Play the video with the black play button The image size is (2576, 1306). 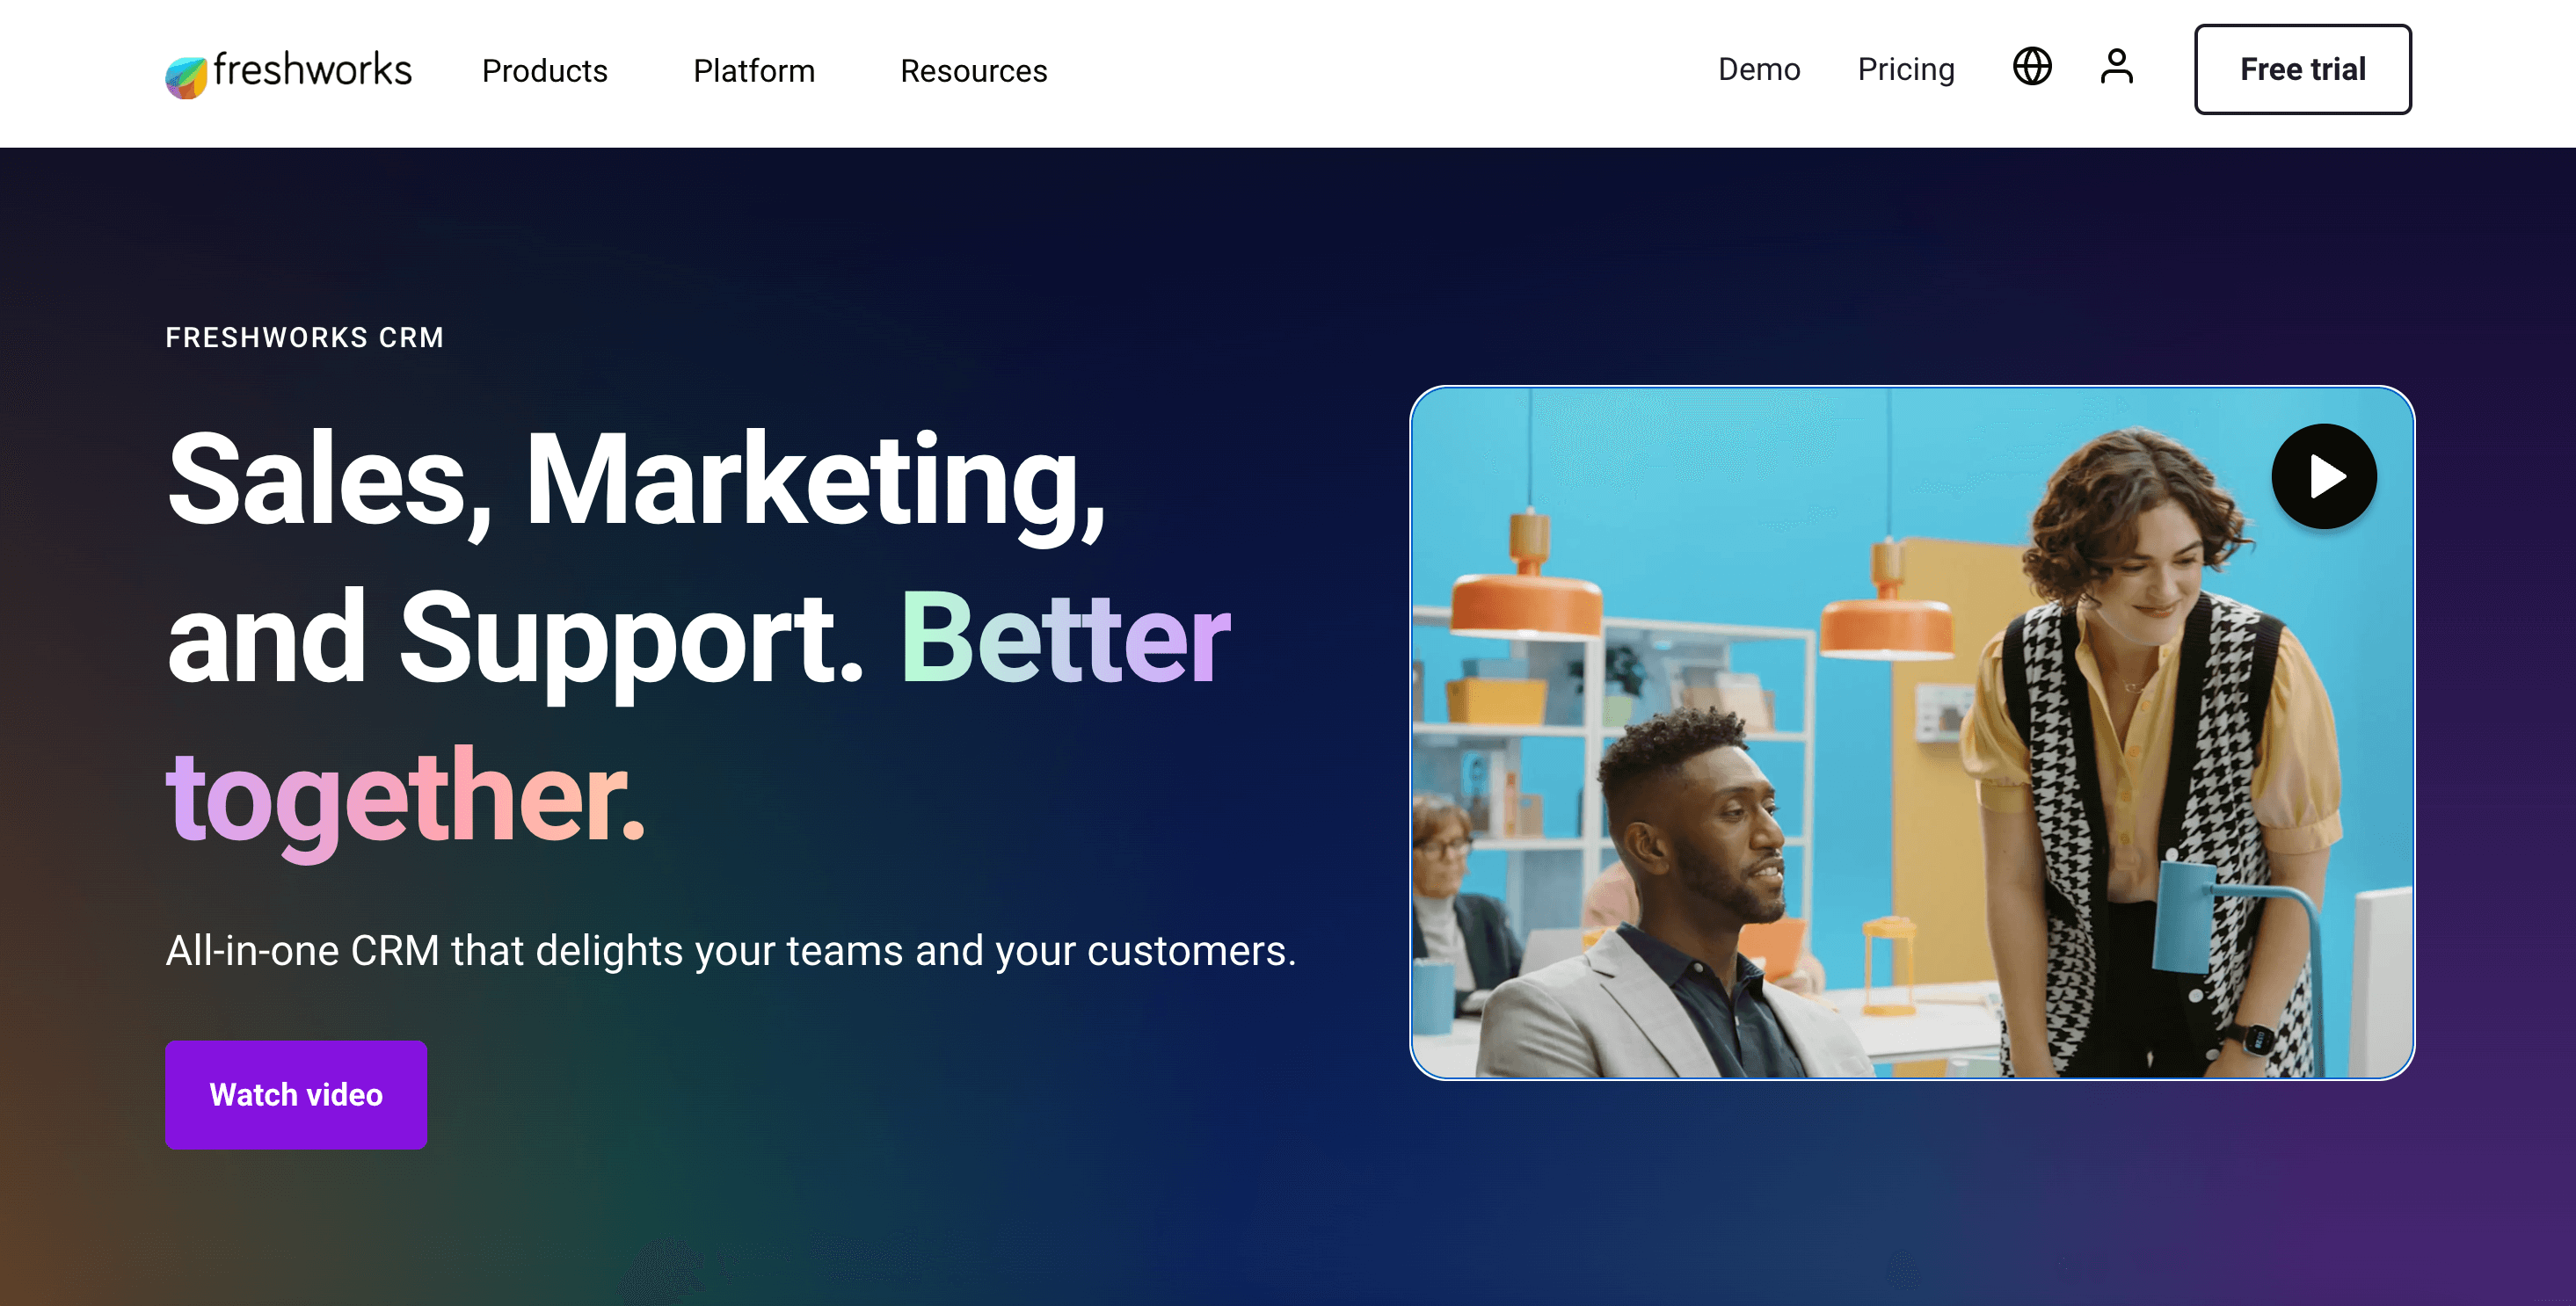click(x=2324, y=476)
